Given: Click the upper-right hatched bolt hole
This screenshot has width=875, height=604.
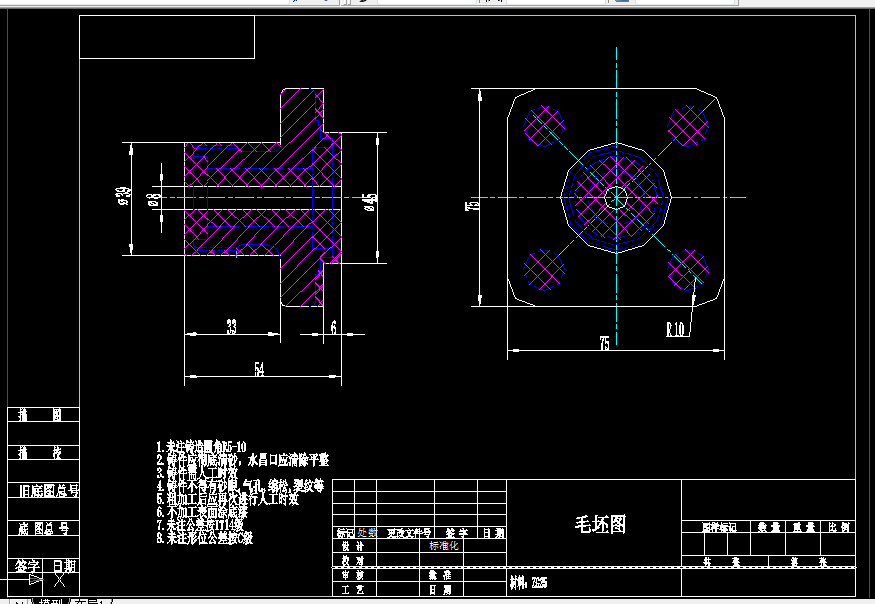Looking at the screenshot, I should coord(688,126).
